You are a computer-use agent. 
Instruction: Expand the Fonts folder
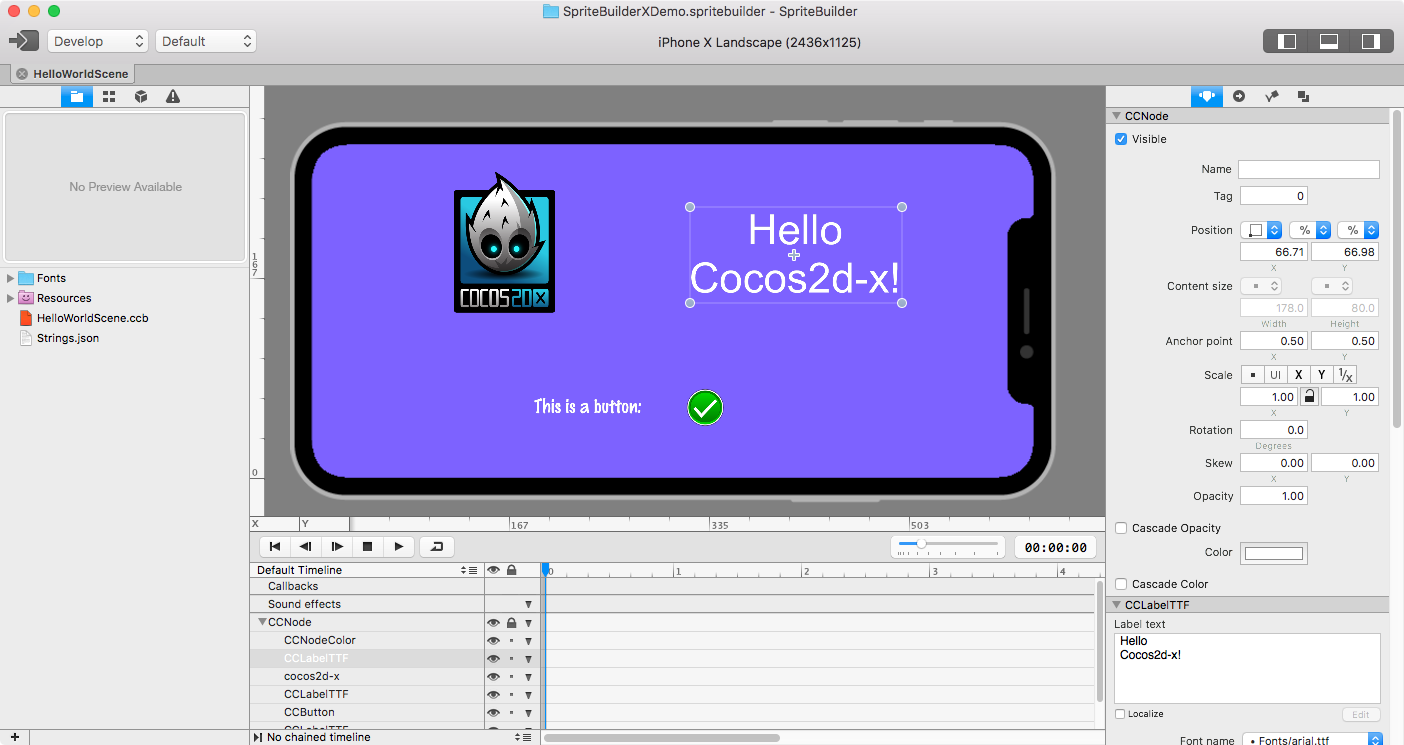pos(10,278)
